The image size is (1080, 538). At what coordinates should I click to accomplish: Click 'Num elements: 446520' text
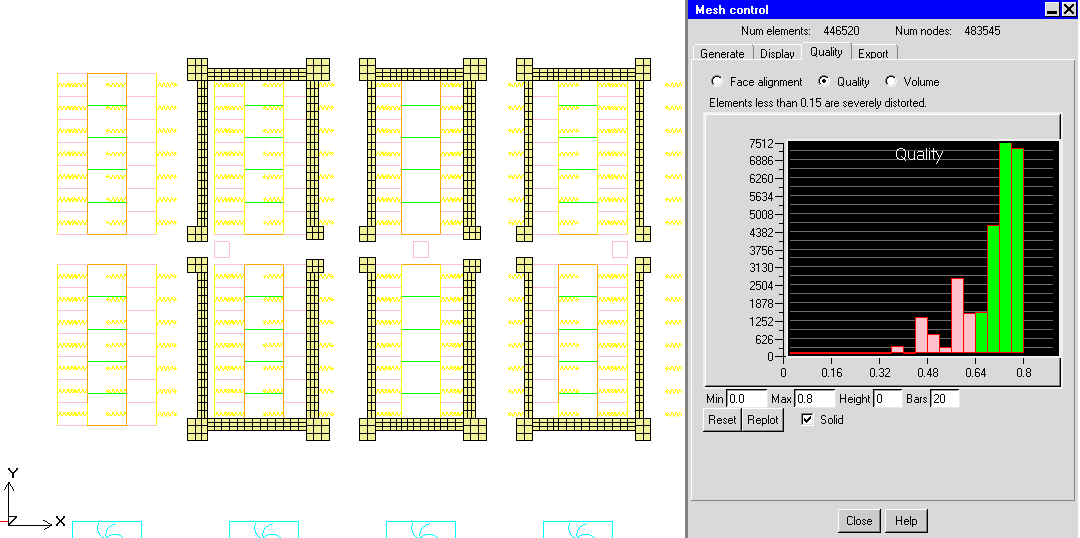(x=800, y=31)
